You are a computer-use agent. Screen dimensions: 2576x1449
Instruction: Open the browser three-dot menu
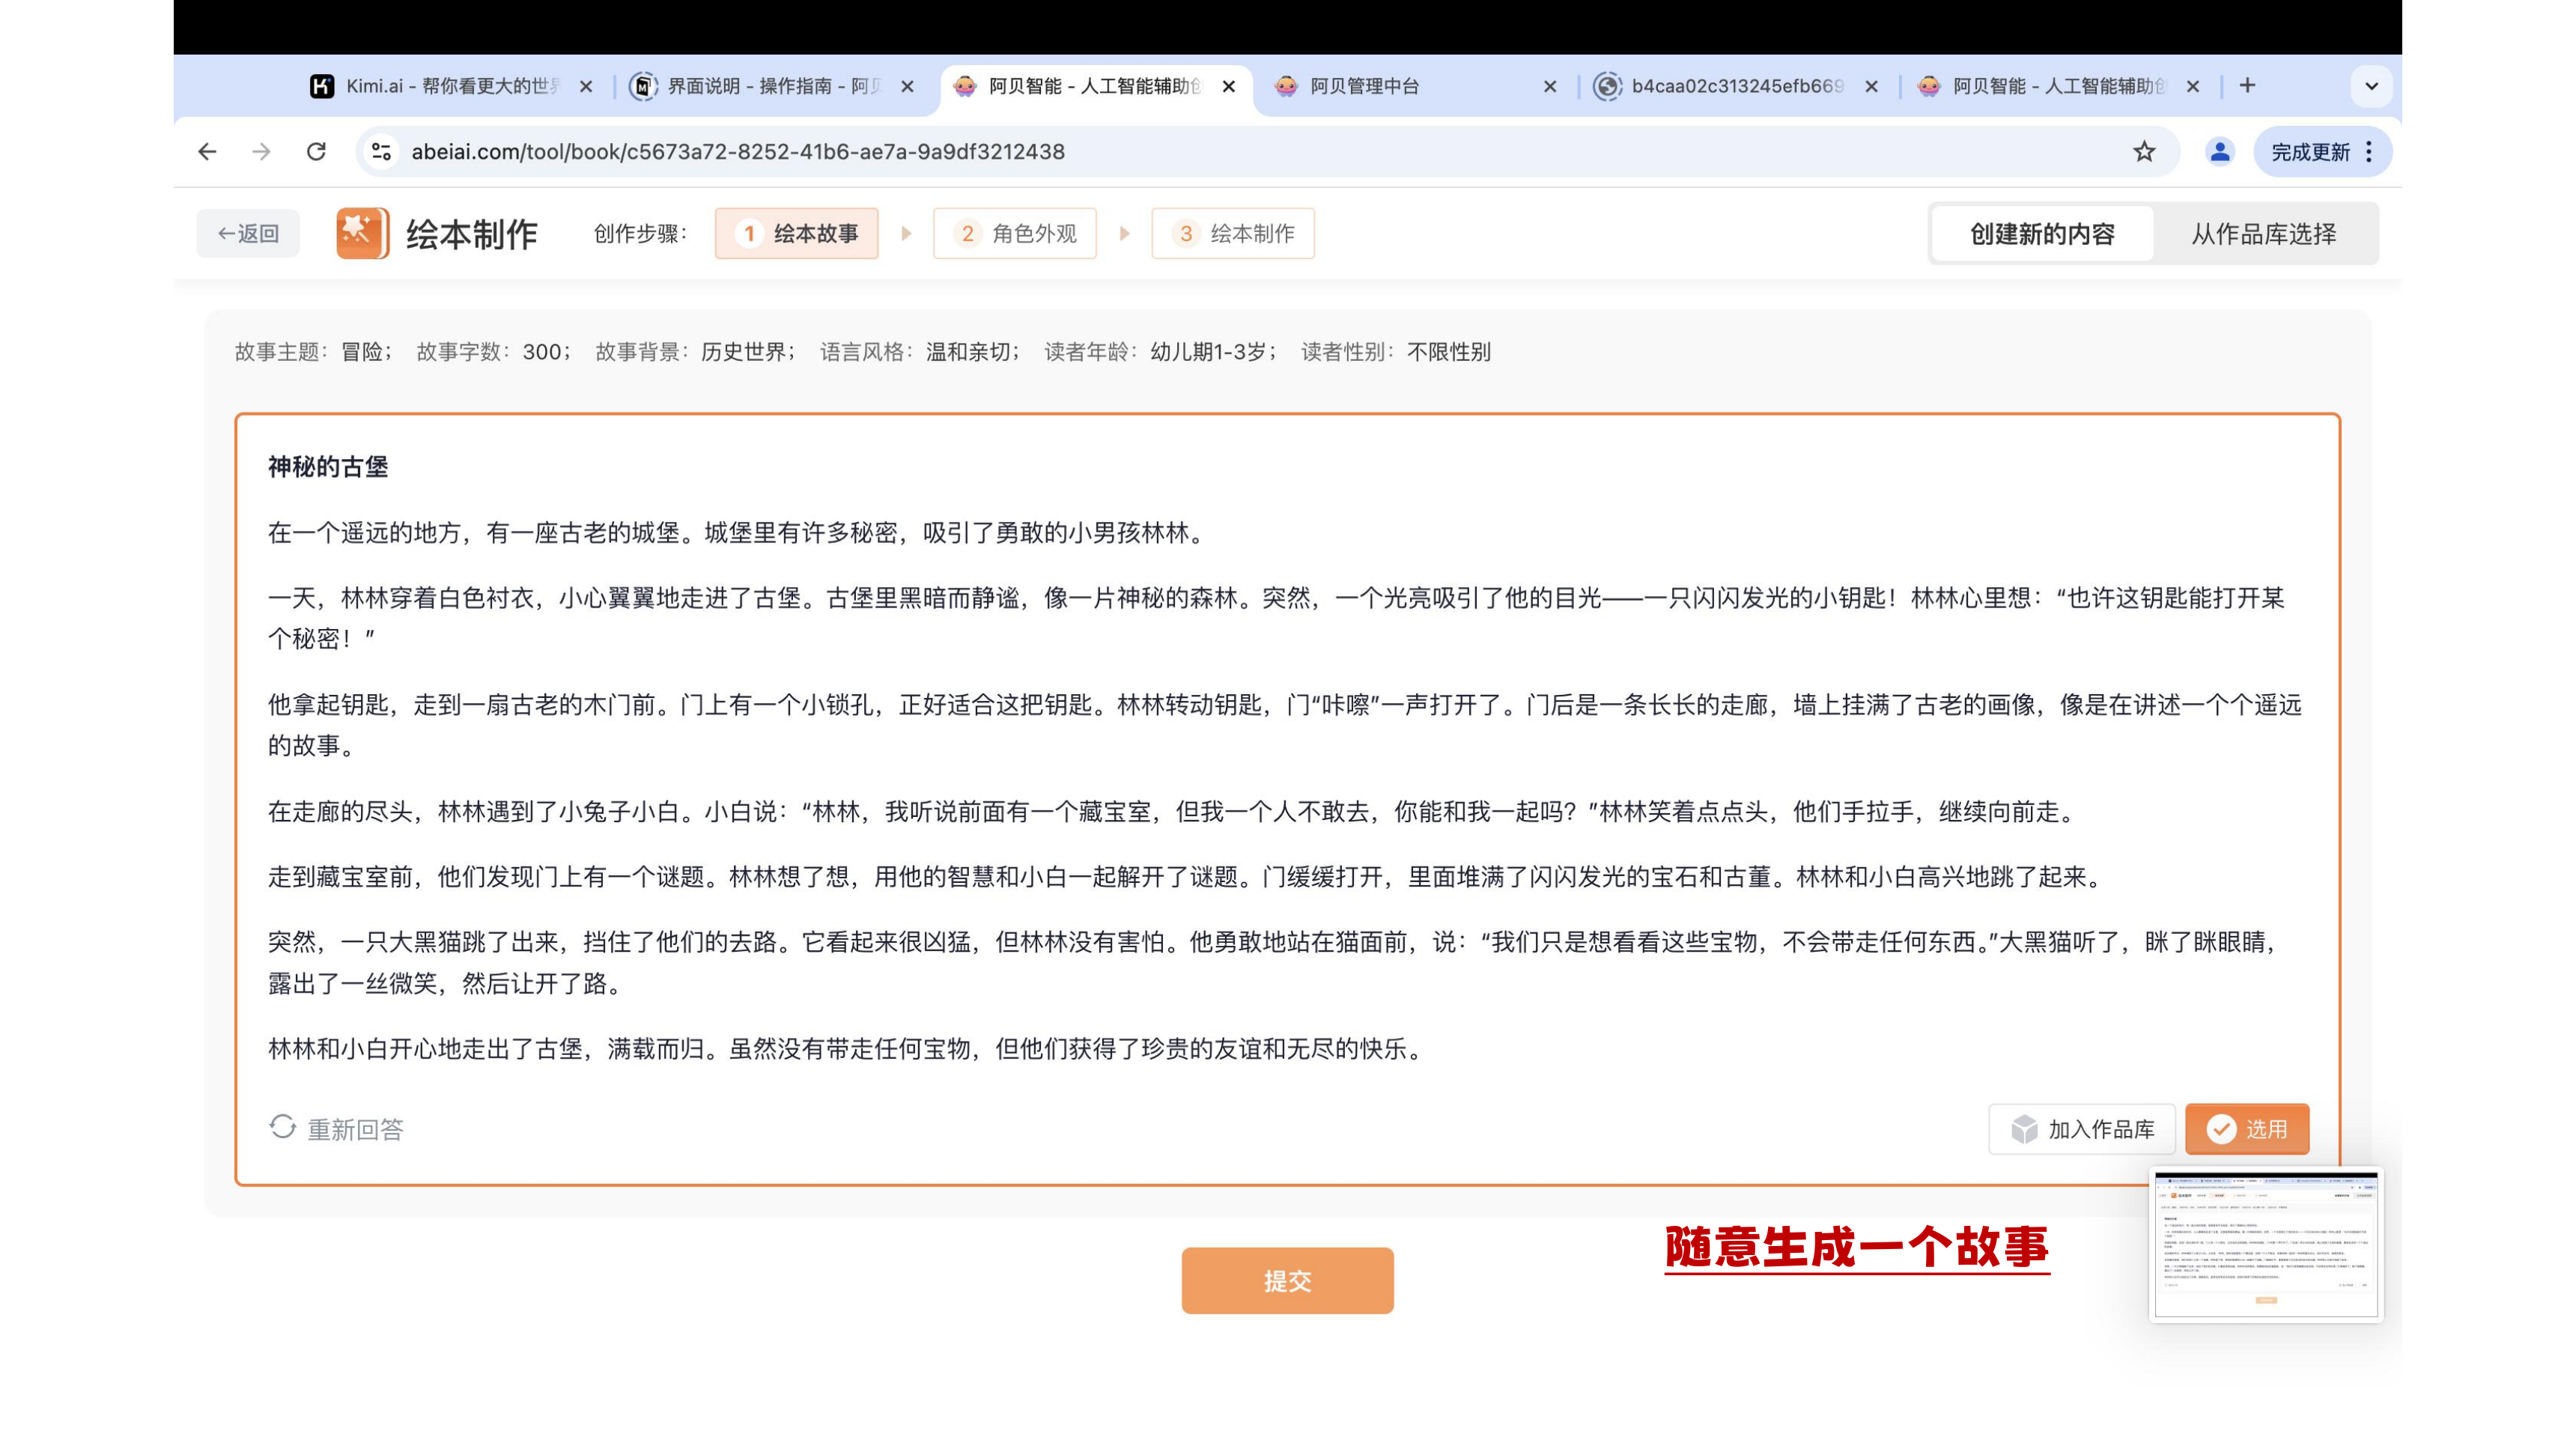[x=2368, y=152]
